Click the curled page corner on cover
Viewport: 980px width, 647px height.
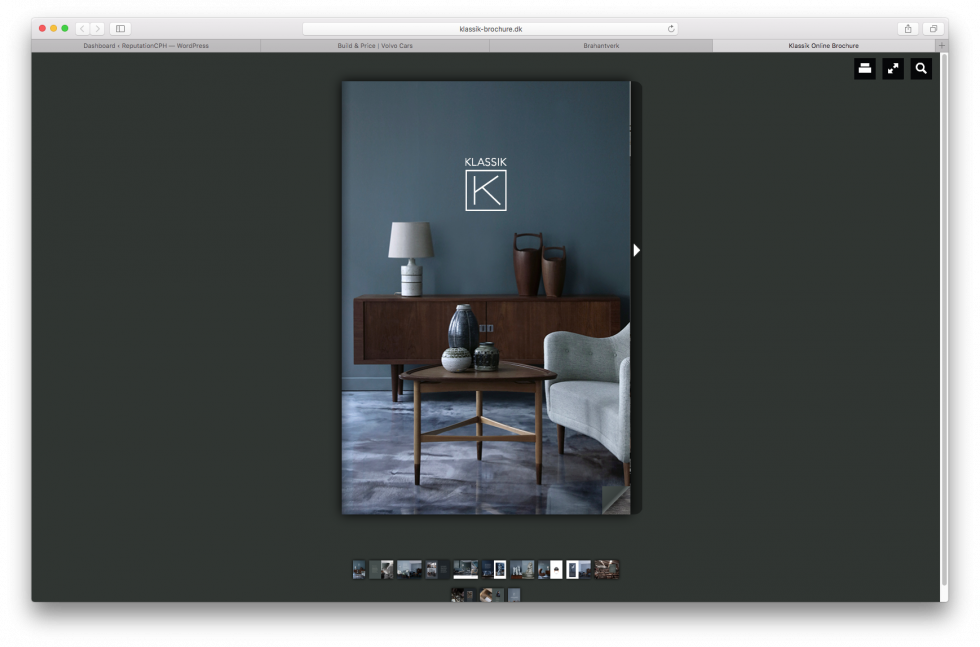tap(616, 500)
